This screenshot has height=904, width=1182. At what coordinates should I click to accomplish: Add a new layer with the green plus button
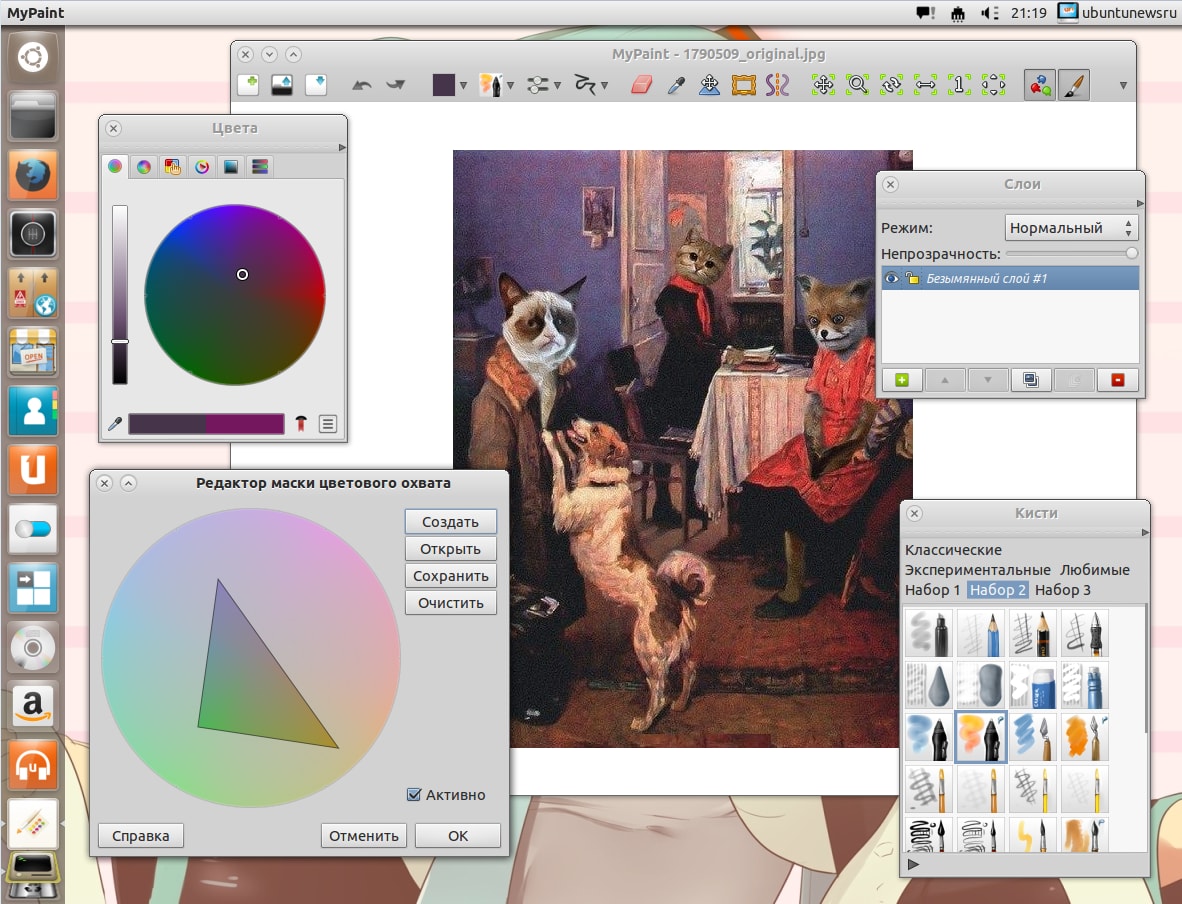(x=902, y=379)
